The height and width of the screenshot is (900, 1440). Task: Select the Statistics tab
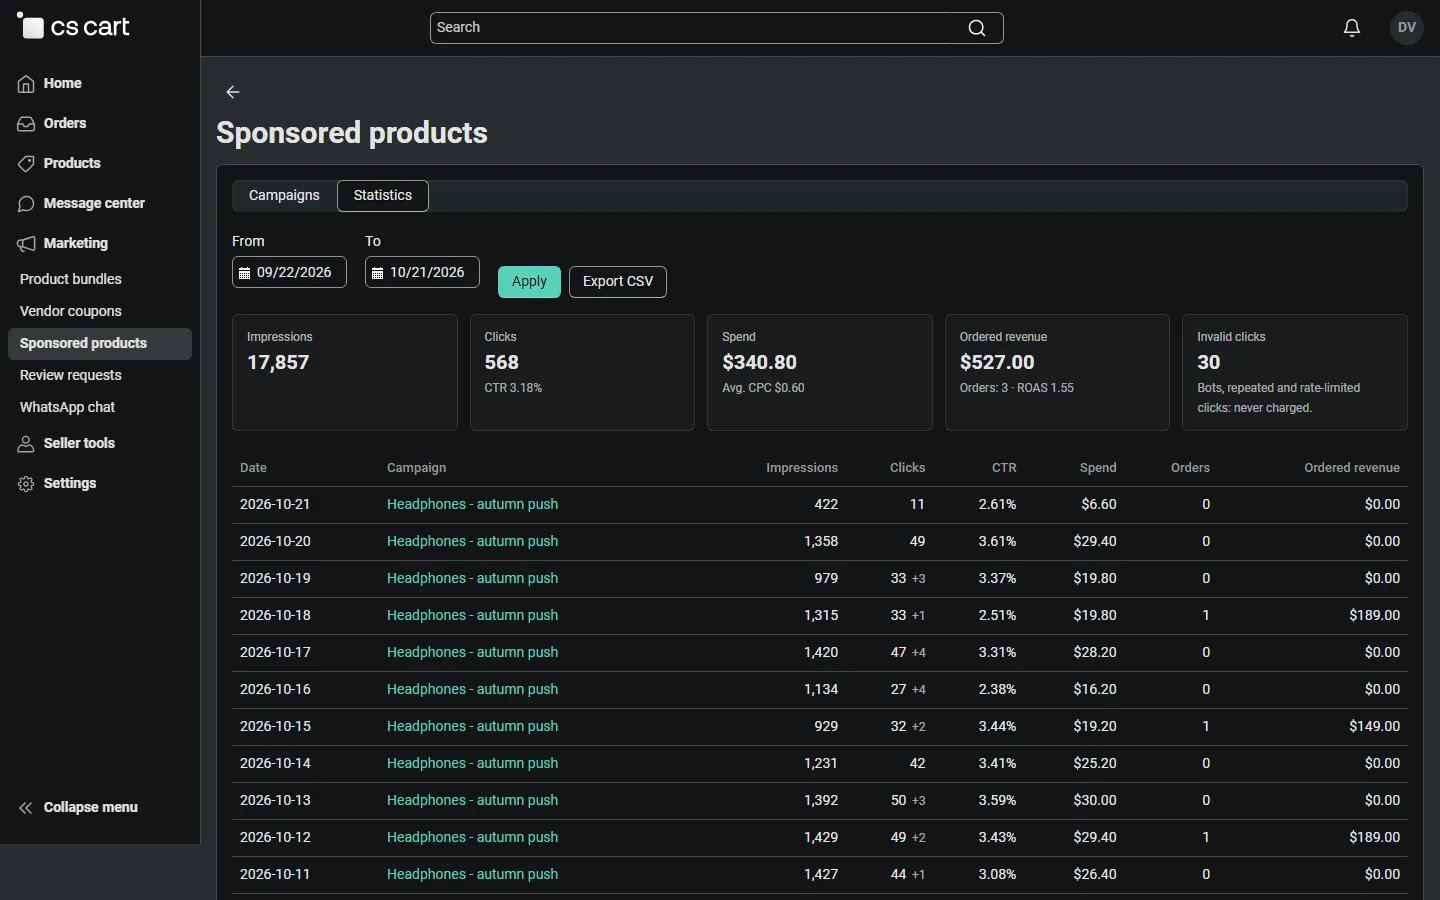click(x=383, y=196)
